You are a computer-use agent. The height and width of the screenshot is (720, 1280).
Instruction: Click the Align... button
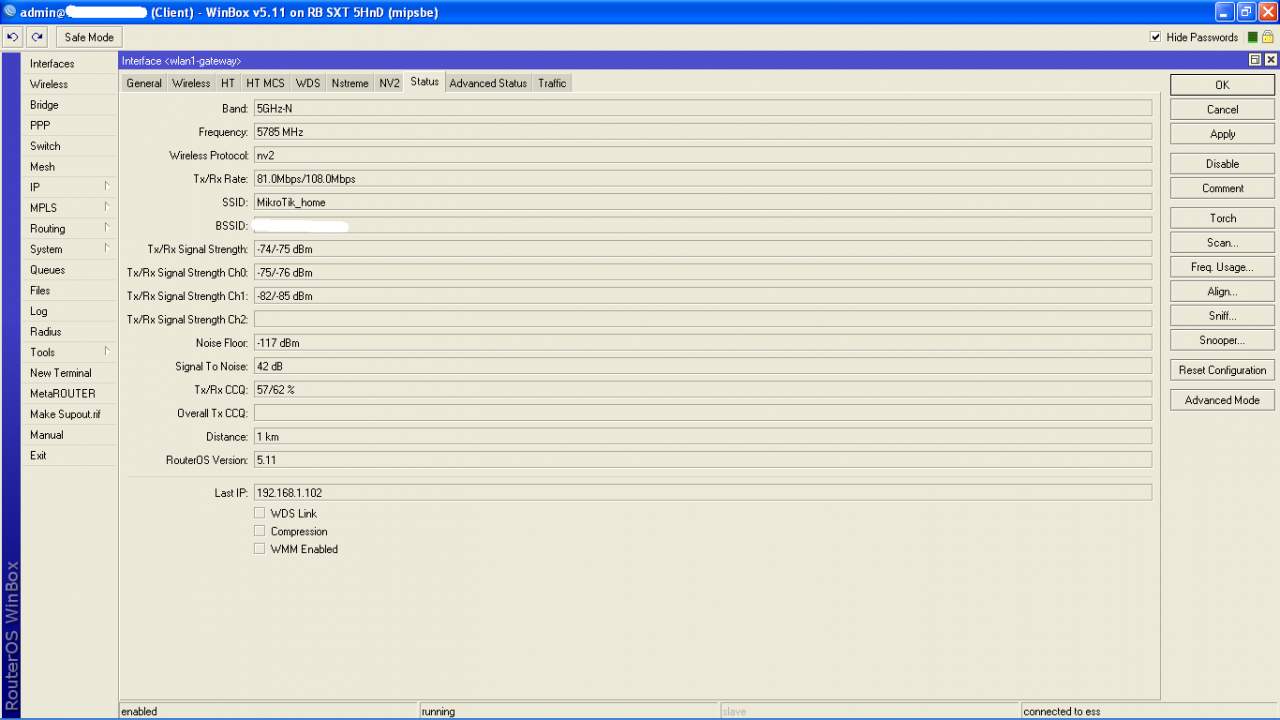click(1222, 292)
